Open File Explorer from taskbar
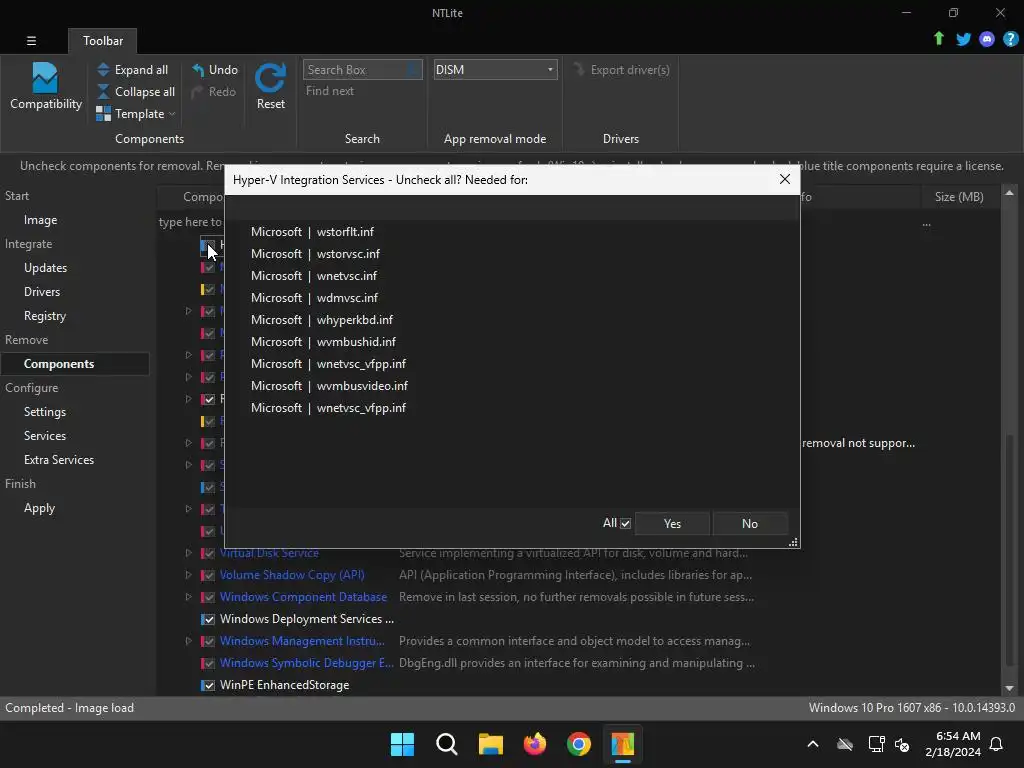The image size is (1024, 768). click(490, 744)
